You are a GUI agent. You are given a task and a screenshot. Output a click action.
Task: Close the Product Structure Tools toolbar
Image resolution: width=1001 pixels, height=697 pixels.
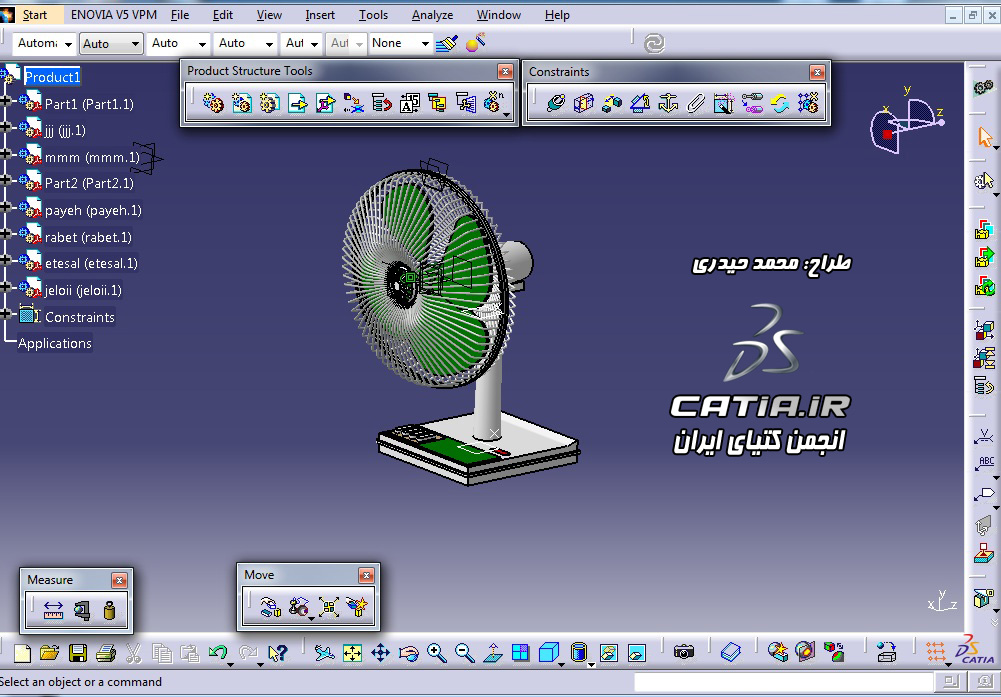click(505, 71)
